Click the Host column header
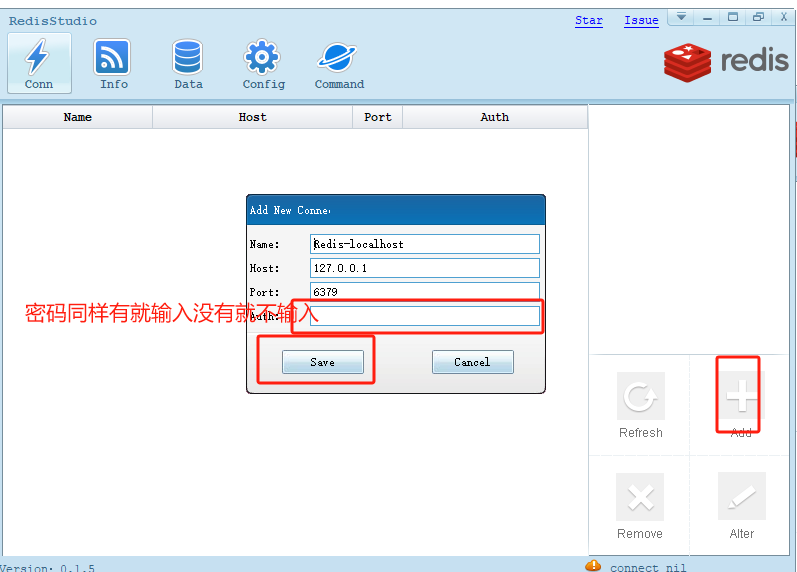The width and height of the screenshot is (797, 572). point(253,117)
